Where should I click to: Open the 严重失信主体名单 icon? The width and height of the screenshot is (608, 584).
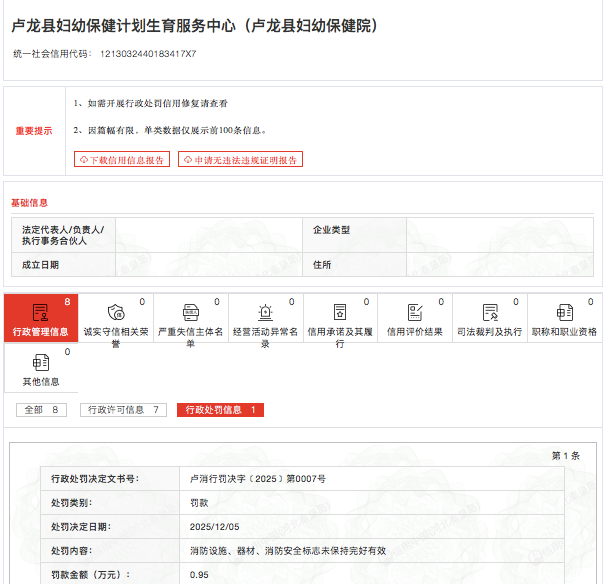(x=190, y=312)
